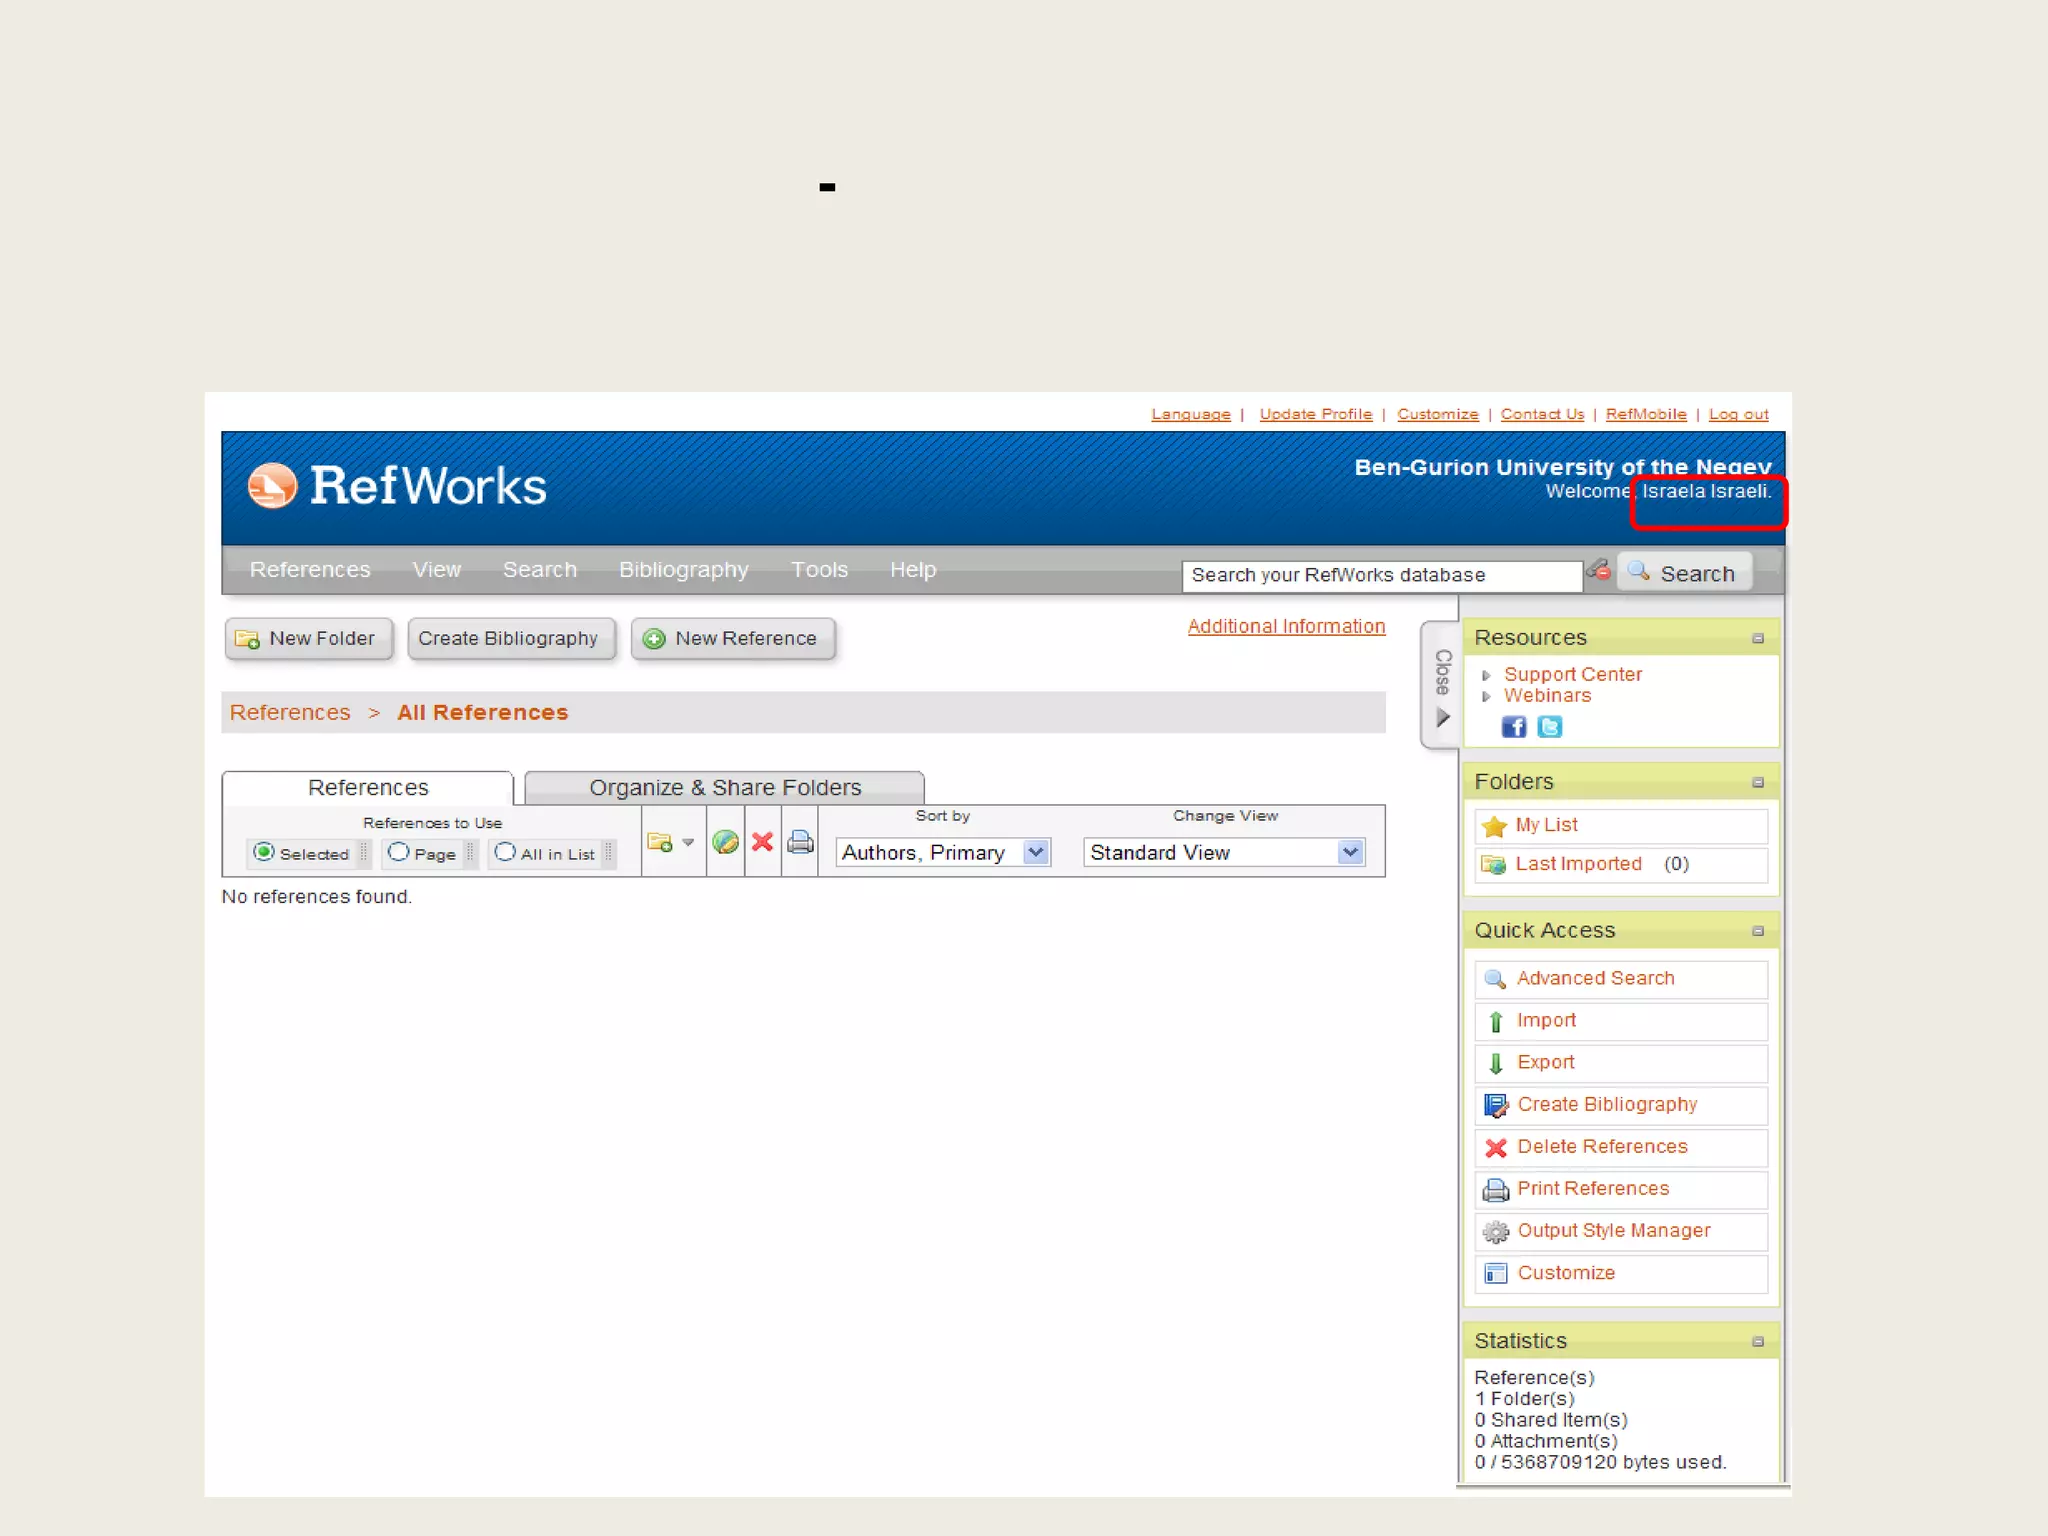This screenshot has width=2048, height=1536.
Task: Click the Twitter icon in Resources
Action: pos(1550,727)
